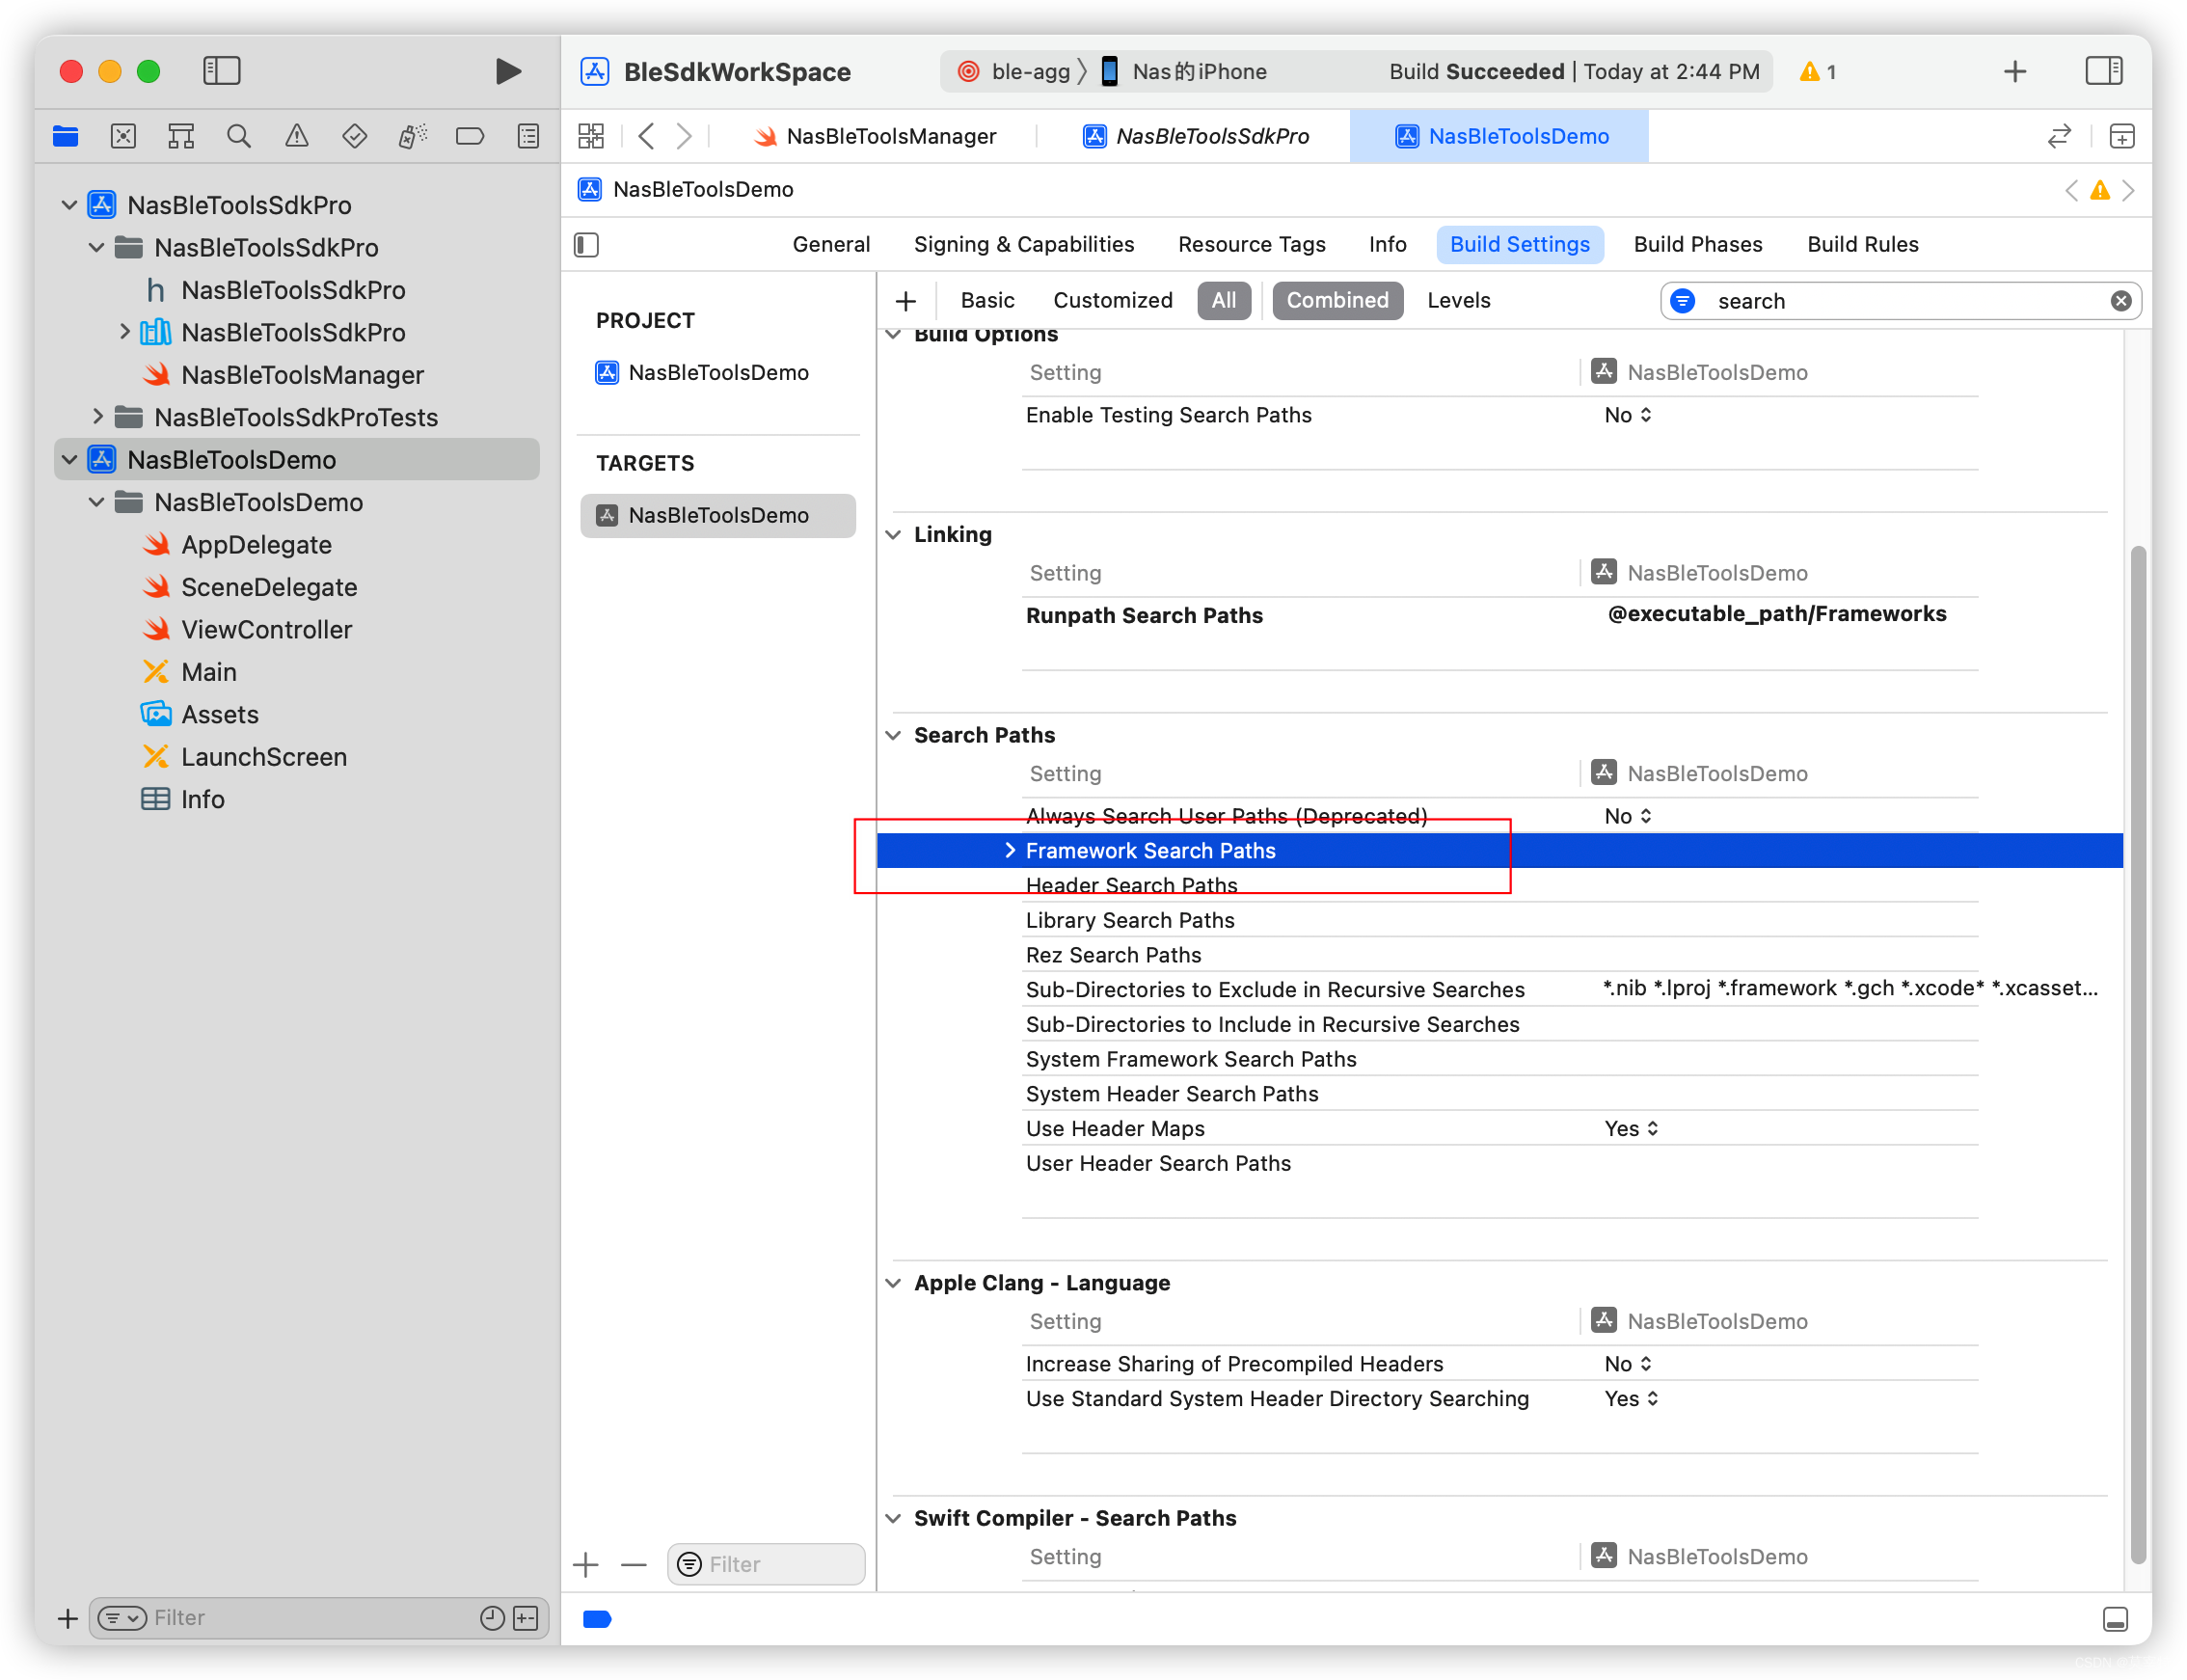Click the Run play button
The image size is (2187, 1680).
(x=508, y=71)
